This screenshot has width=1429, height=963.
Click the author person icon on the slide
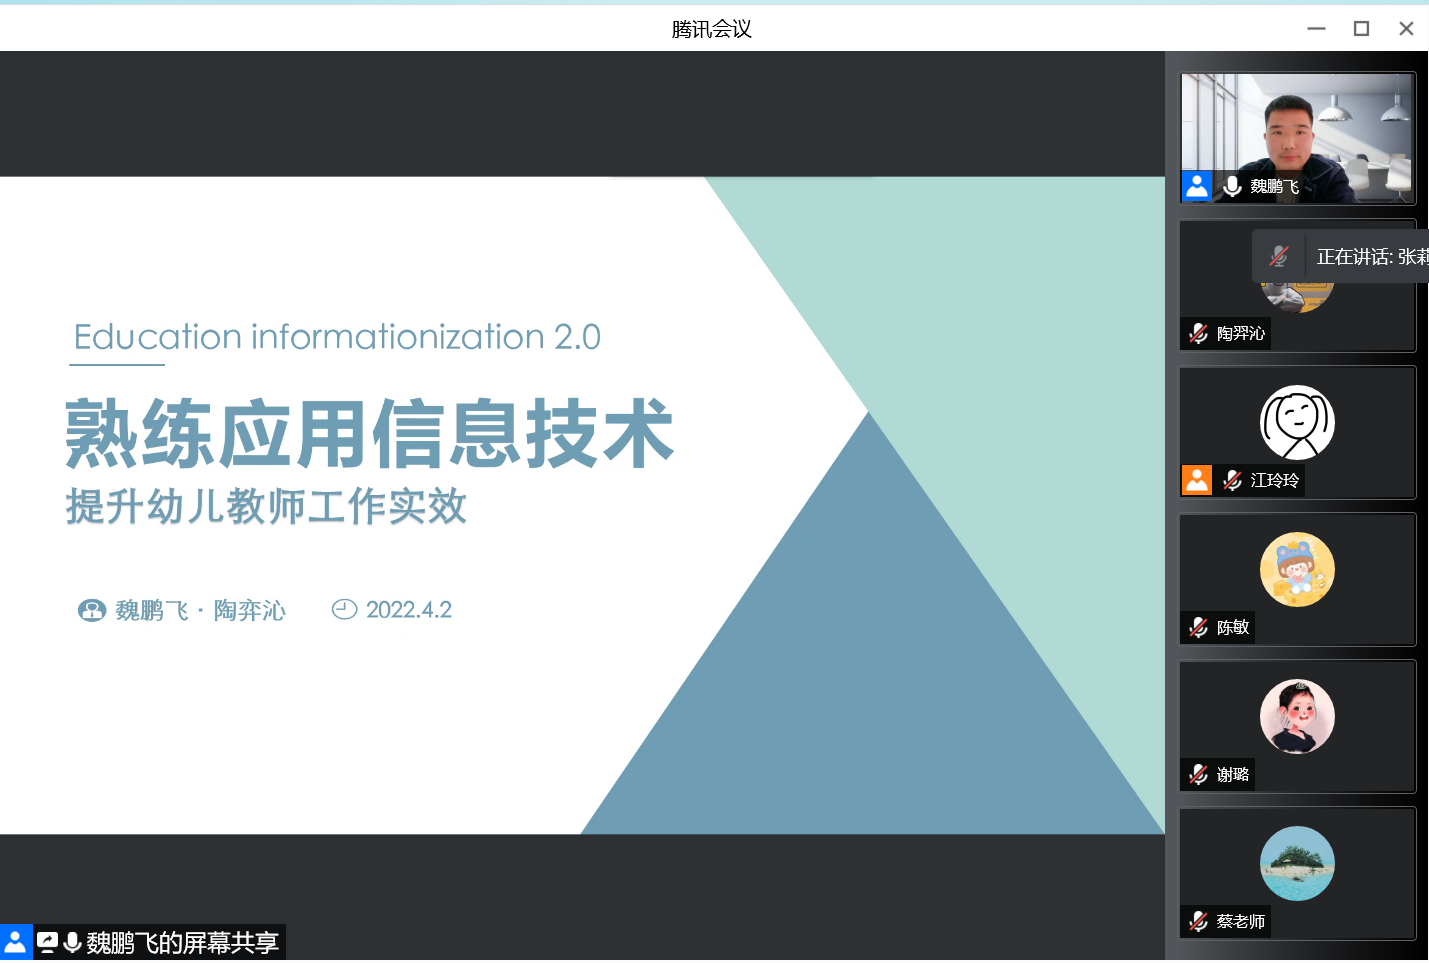click(x=92, y=610)
